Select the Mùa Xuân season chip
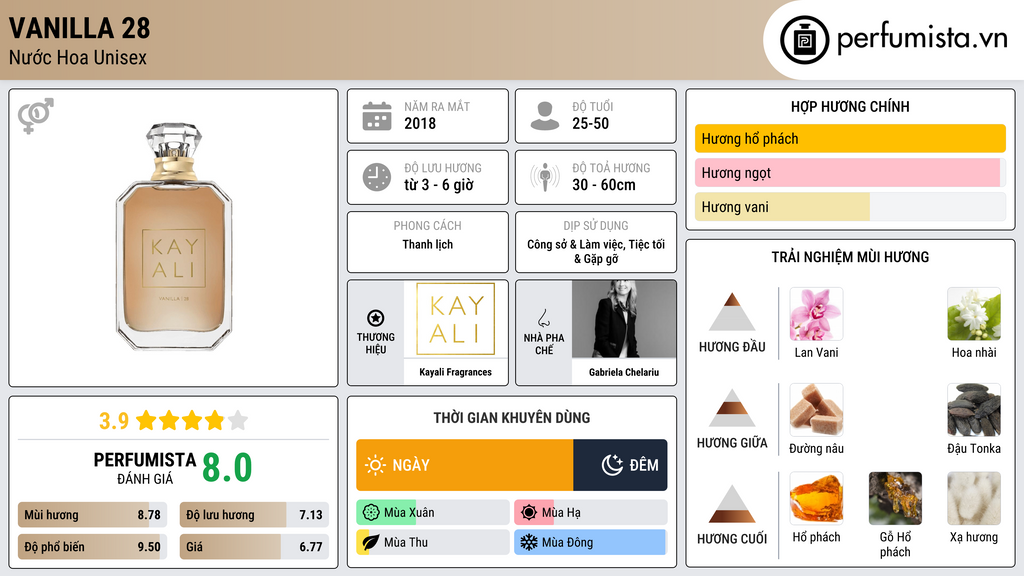The width and height of the screenshot is (1024, 576). tap(432, 513)
